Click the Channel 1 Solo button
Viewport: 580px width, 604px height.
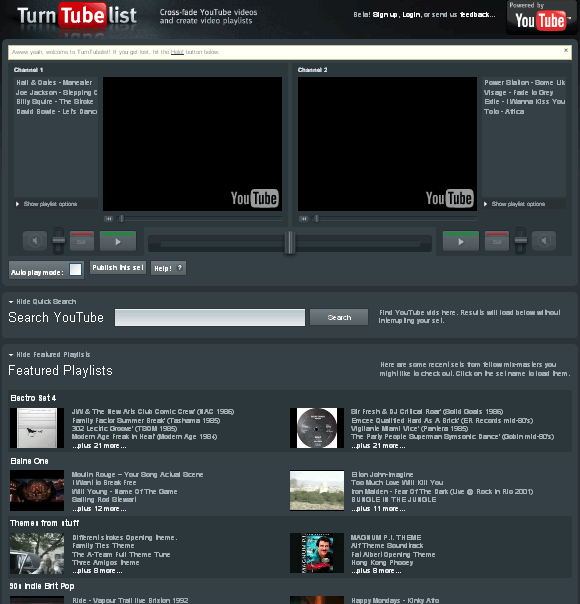82,241
